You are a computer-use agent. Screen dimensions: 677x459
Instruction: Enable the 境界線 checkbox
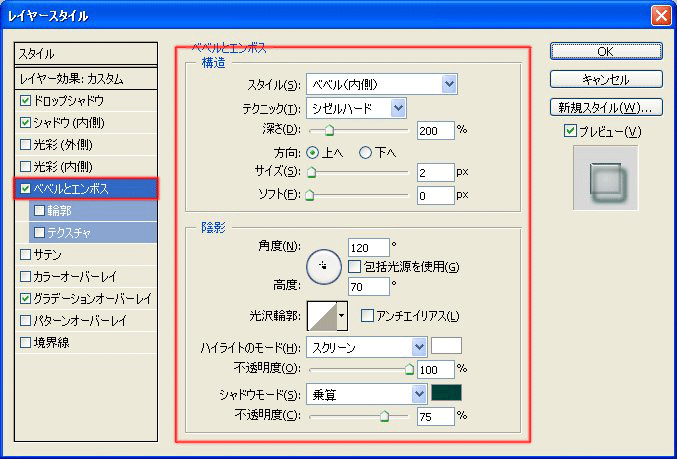point(25,342)
